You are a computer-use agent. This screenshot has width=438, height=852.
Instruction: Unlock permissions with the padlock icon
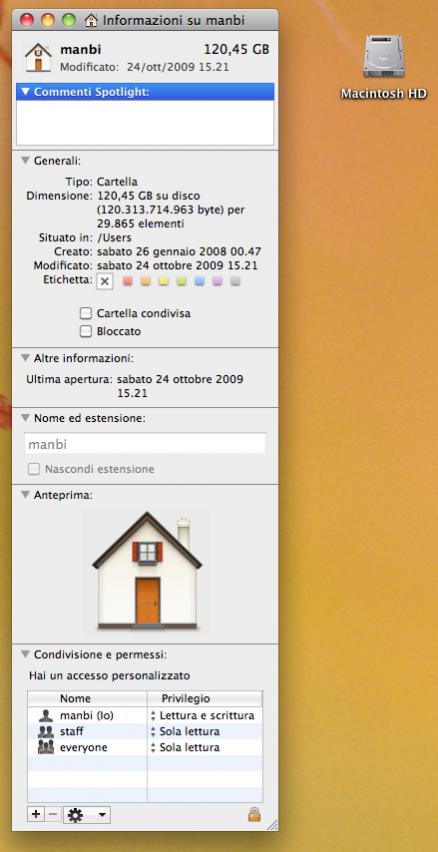click(254, 814)
